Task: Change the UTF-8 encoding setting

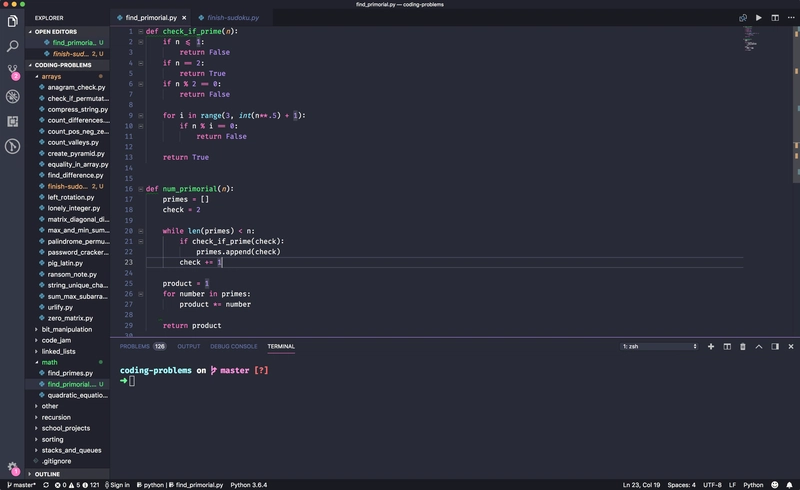Action: pyautogui.click(x=712, y=485)
